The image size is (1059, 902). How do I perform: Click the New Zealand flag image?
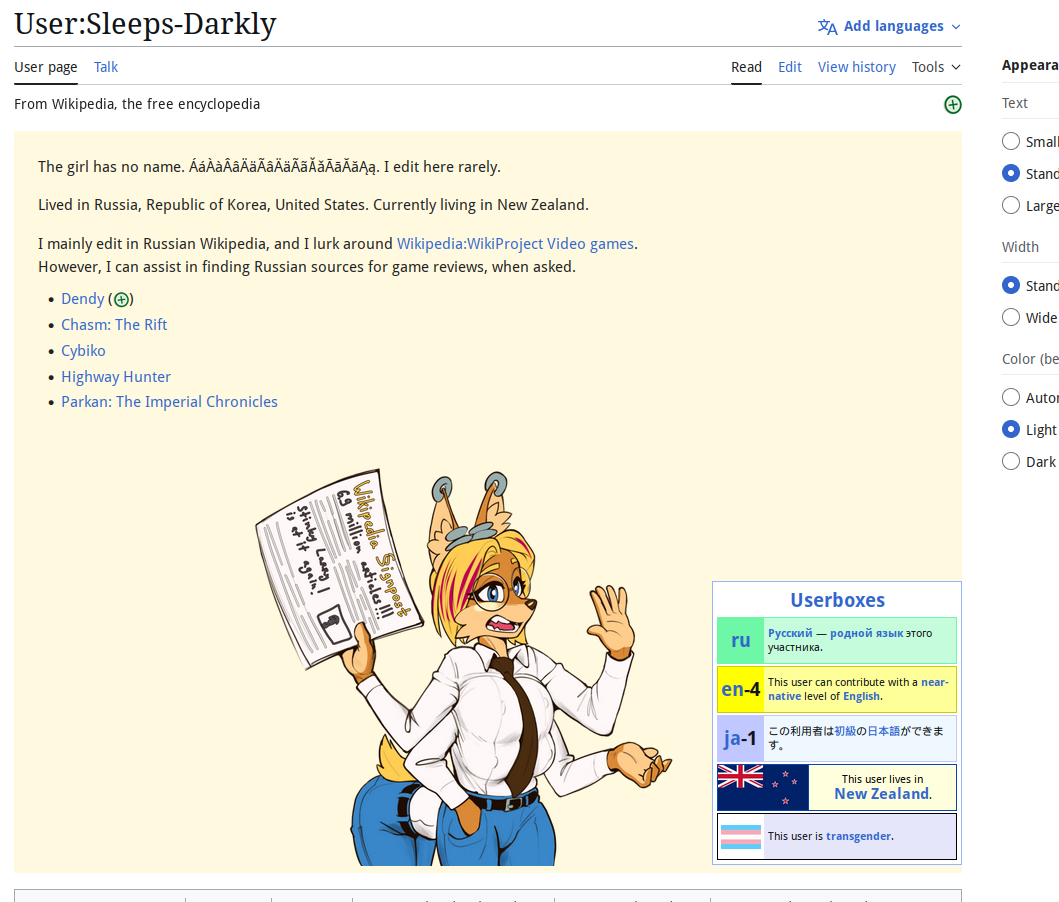762,787
